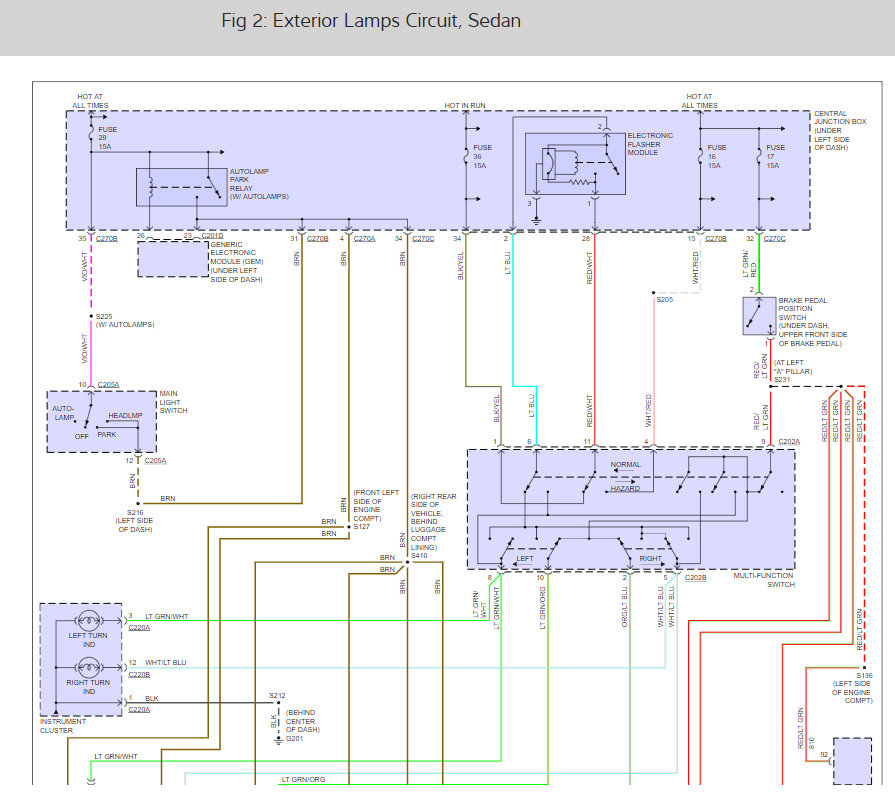This screenshot has width=895, height=806.
Task: Click the 'INSTRUMENT CLUSTER' label
Action: tap(63, 726)
